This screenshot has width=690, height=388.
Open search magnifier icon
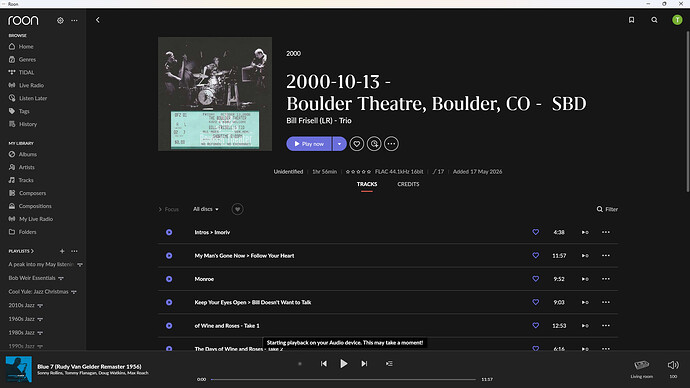tap(654, 20)
